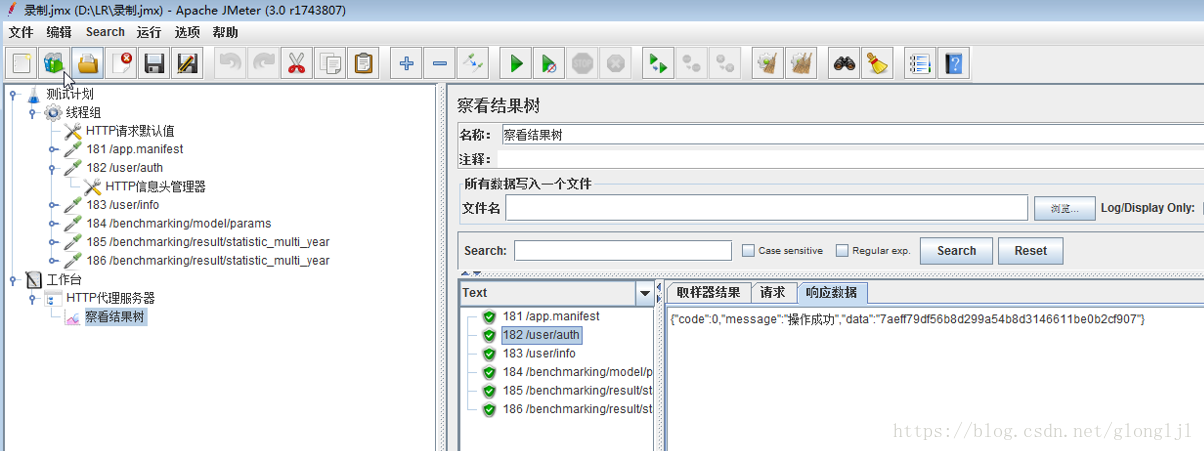Click the Search button

(956, 251)
